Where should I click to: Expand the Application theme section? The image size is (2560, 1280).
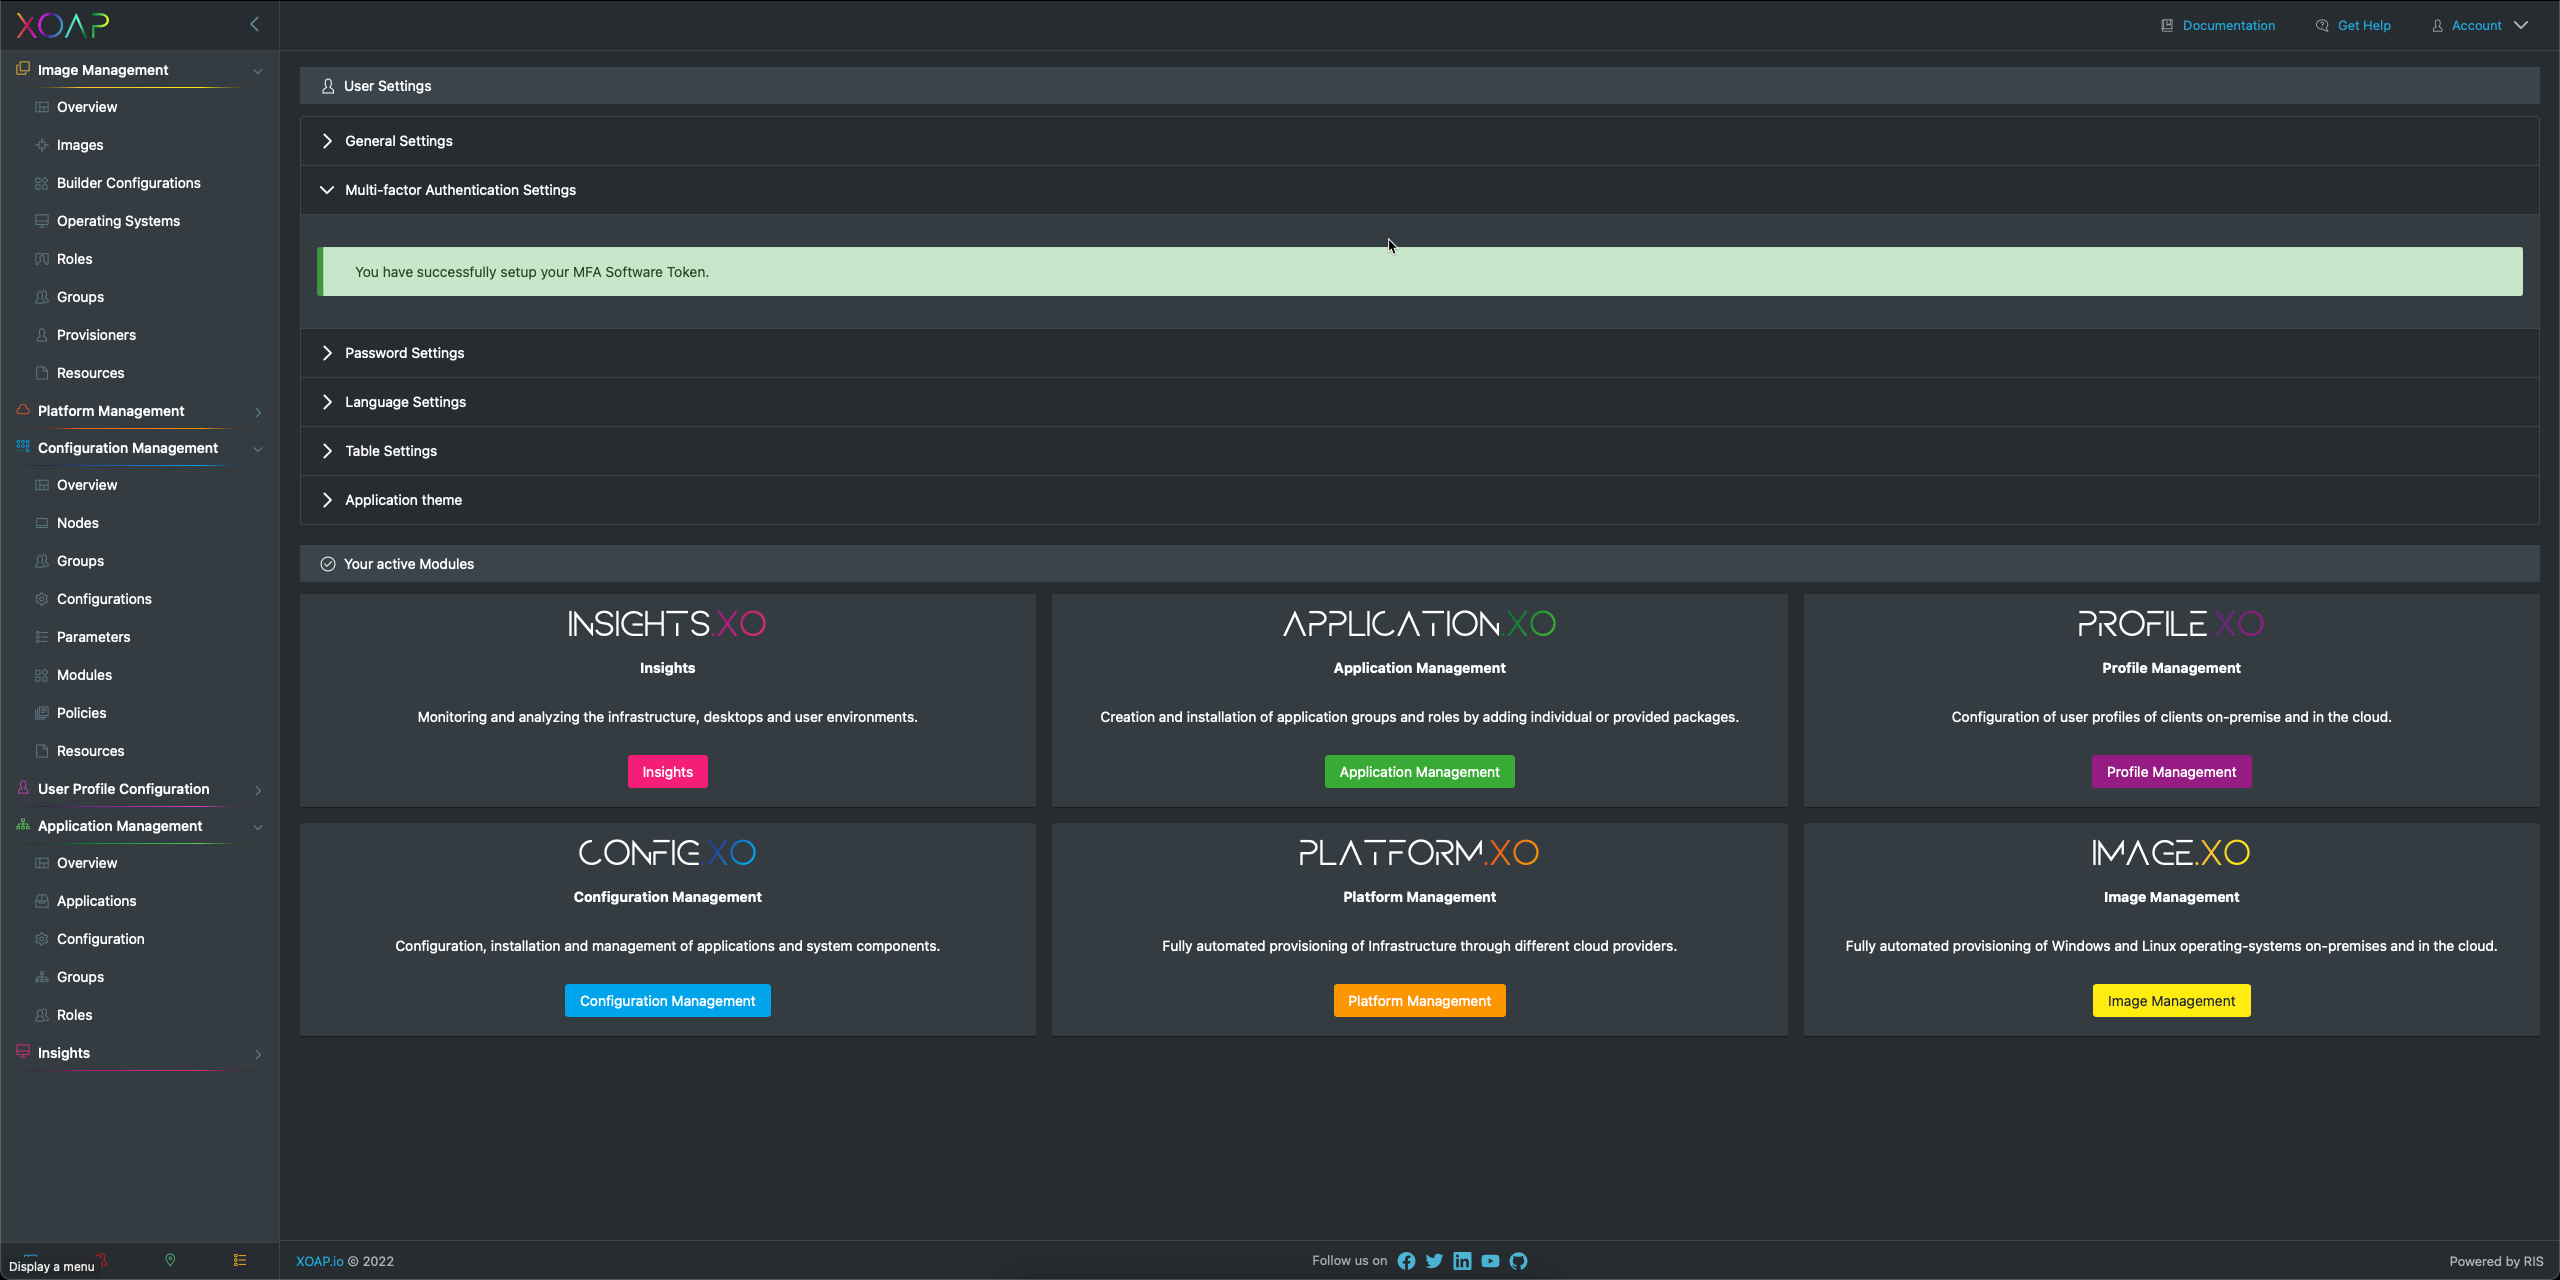[403, 500]
